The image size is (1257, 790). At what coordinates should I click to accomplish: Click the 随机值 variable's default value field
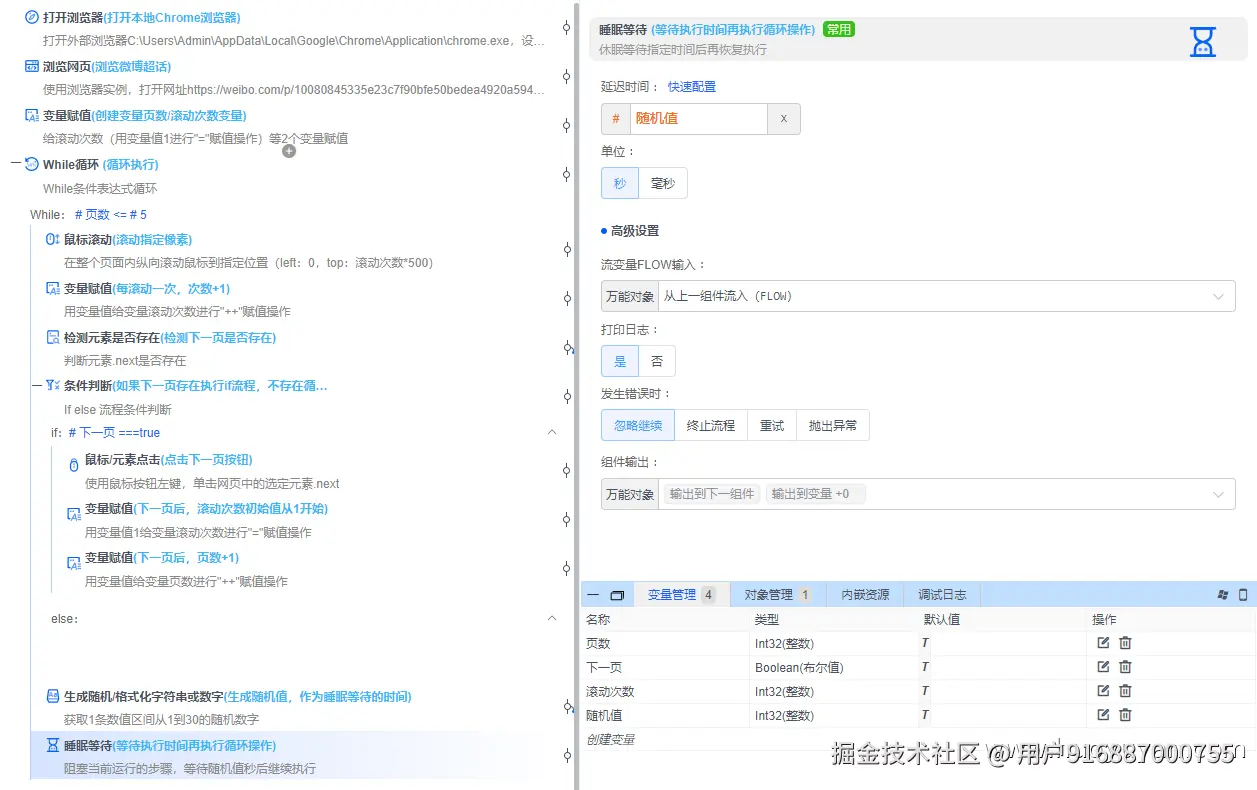tap(1003, 715)
